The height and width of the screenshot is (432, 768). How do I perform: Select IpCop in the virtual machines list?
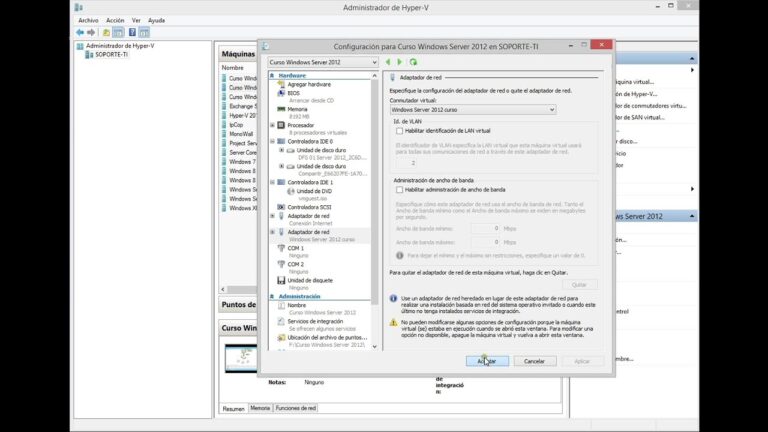coord(236,125)
